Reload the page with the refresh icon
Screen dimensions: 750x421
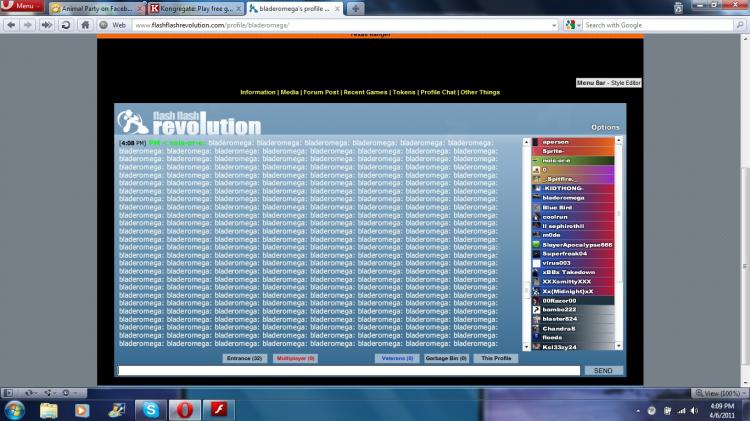point(66,25)
